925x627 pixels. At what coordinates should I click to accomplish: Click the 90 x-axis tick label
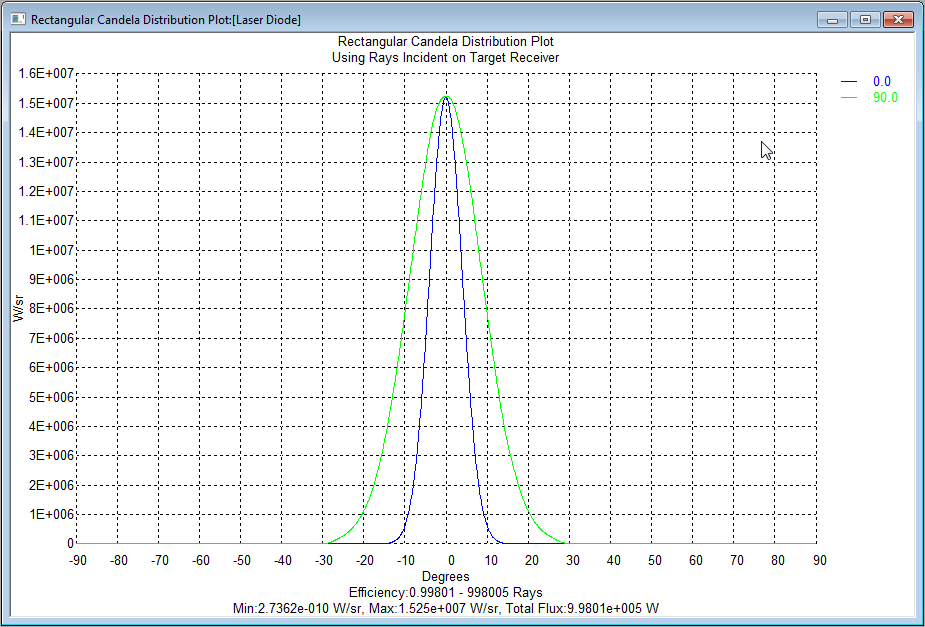[x=819, y=560]
